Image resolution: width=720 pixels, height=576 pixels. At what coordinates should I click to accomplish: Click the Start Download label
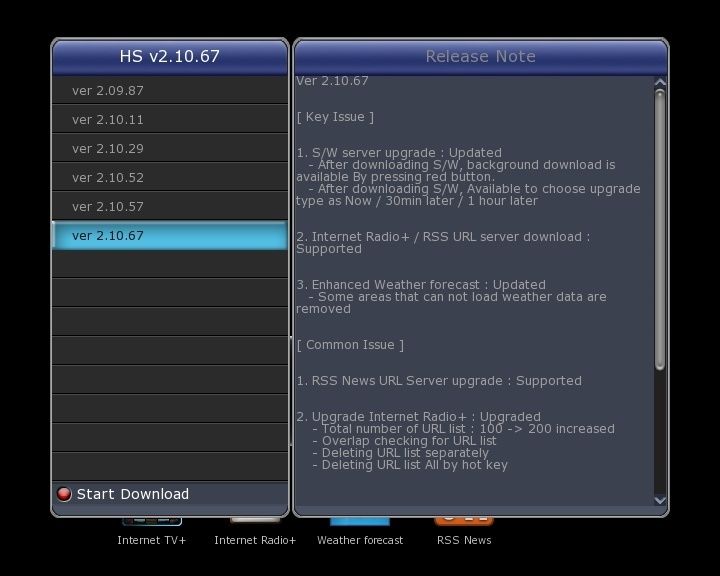pyautogui.click(x=133, y=494)
